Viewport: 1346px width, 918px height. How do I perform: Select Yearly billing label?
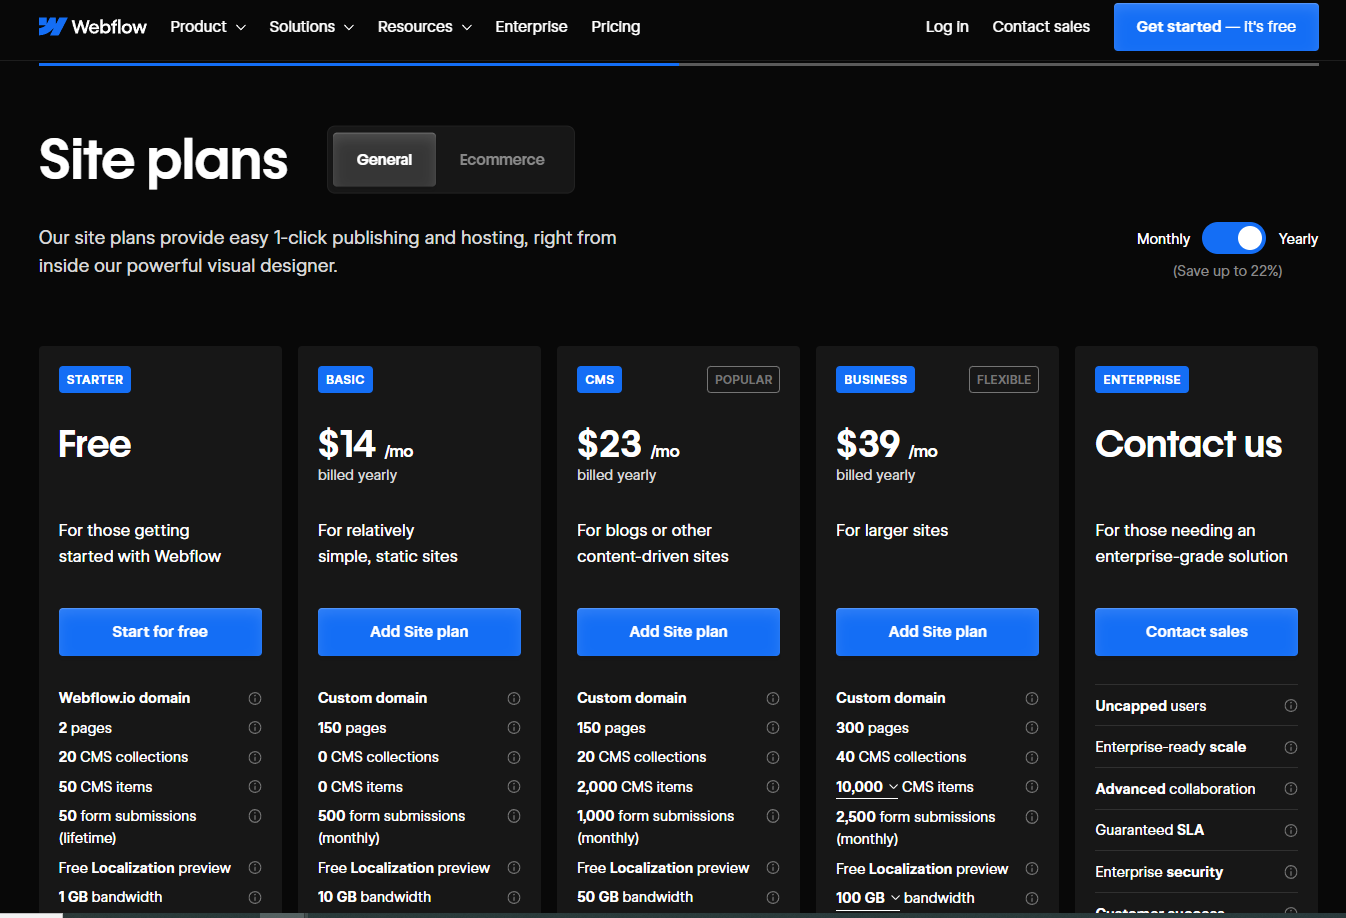[1298, 239]
